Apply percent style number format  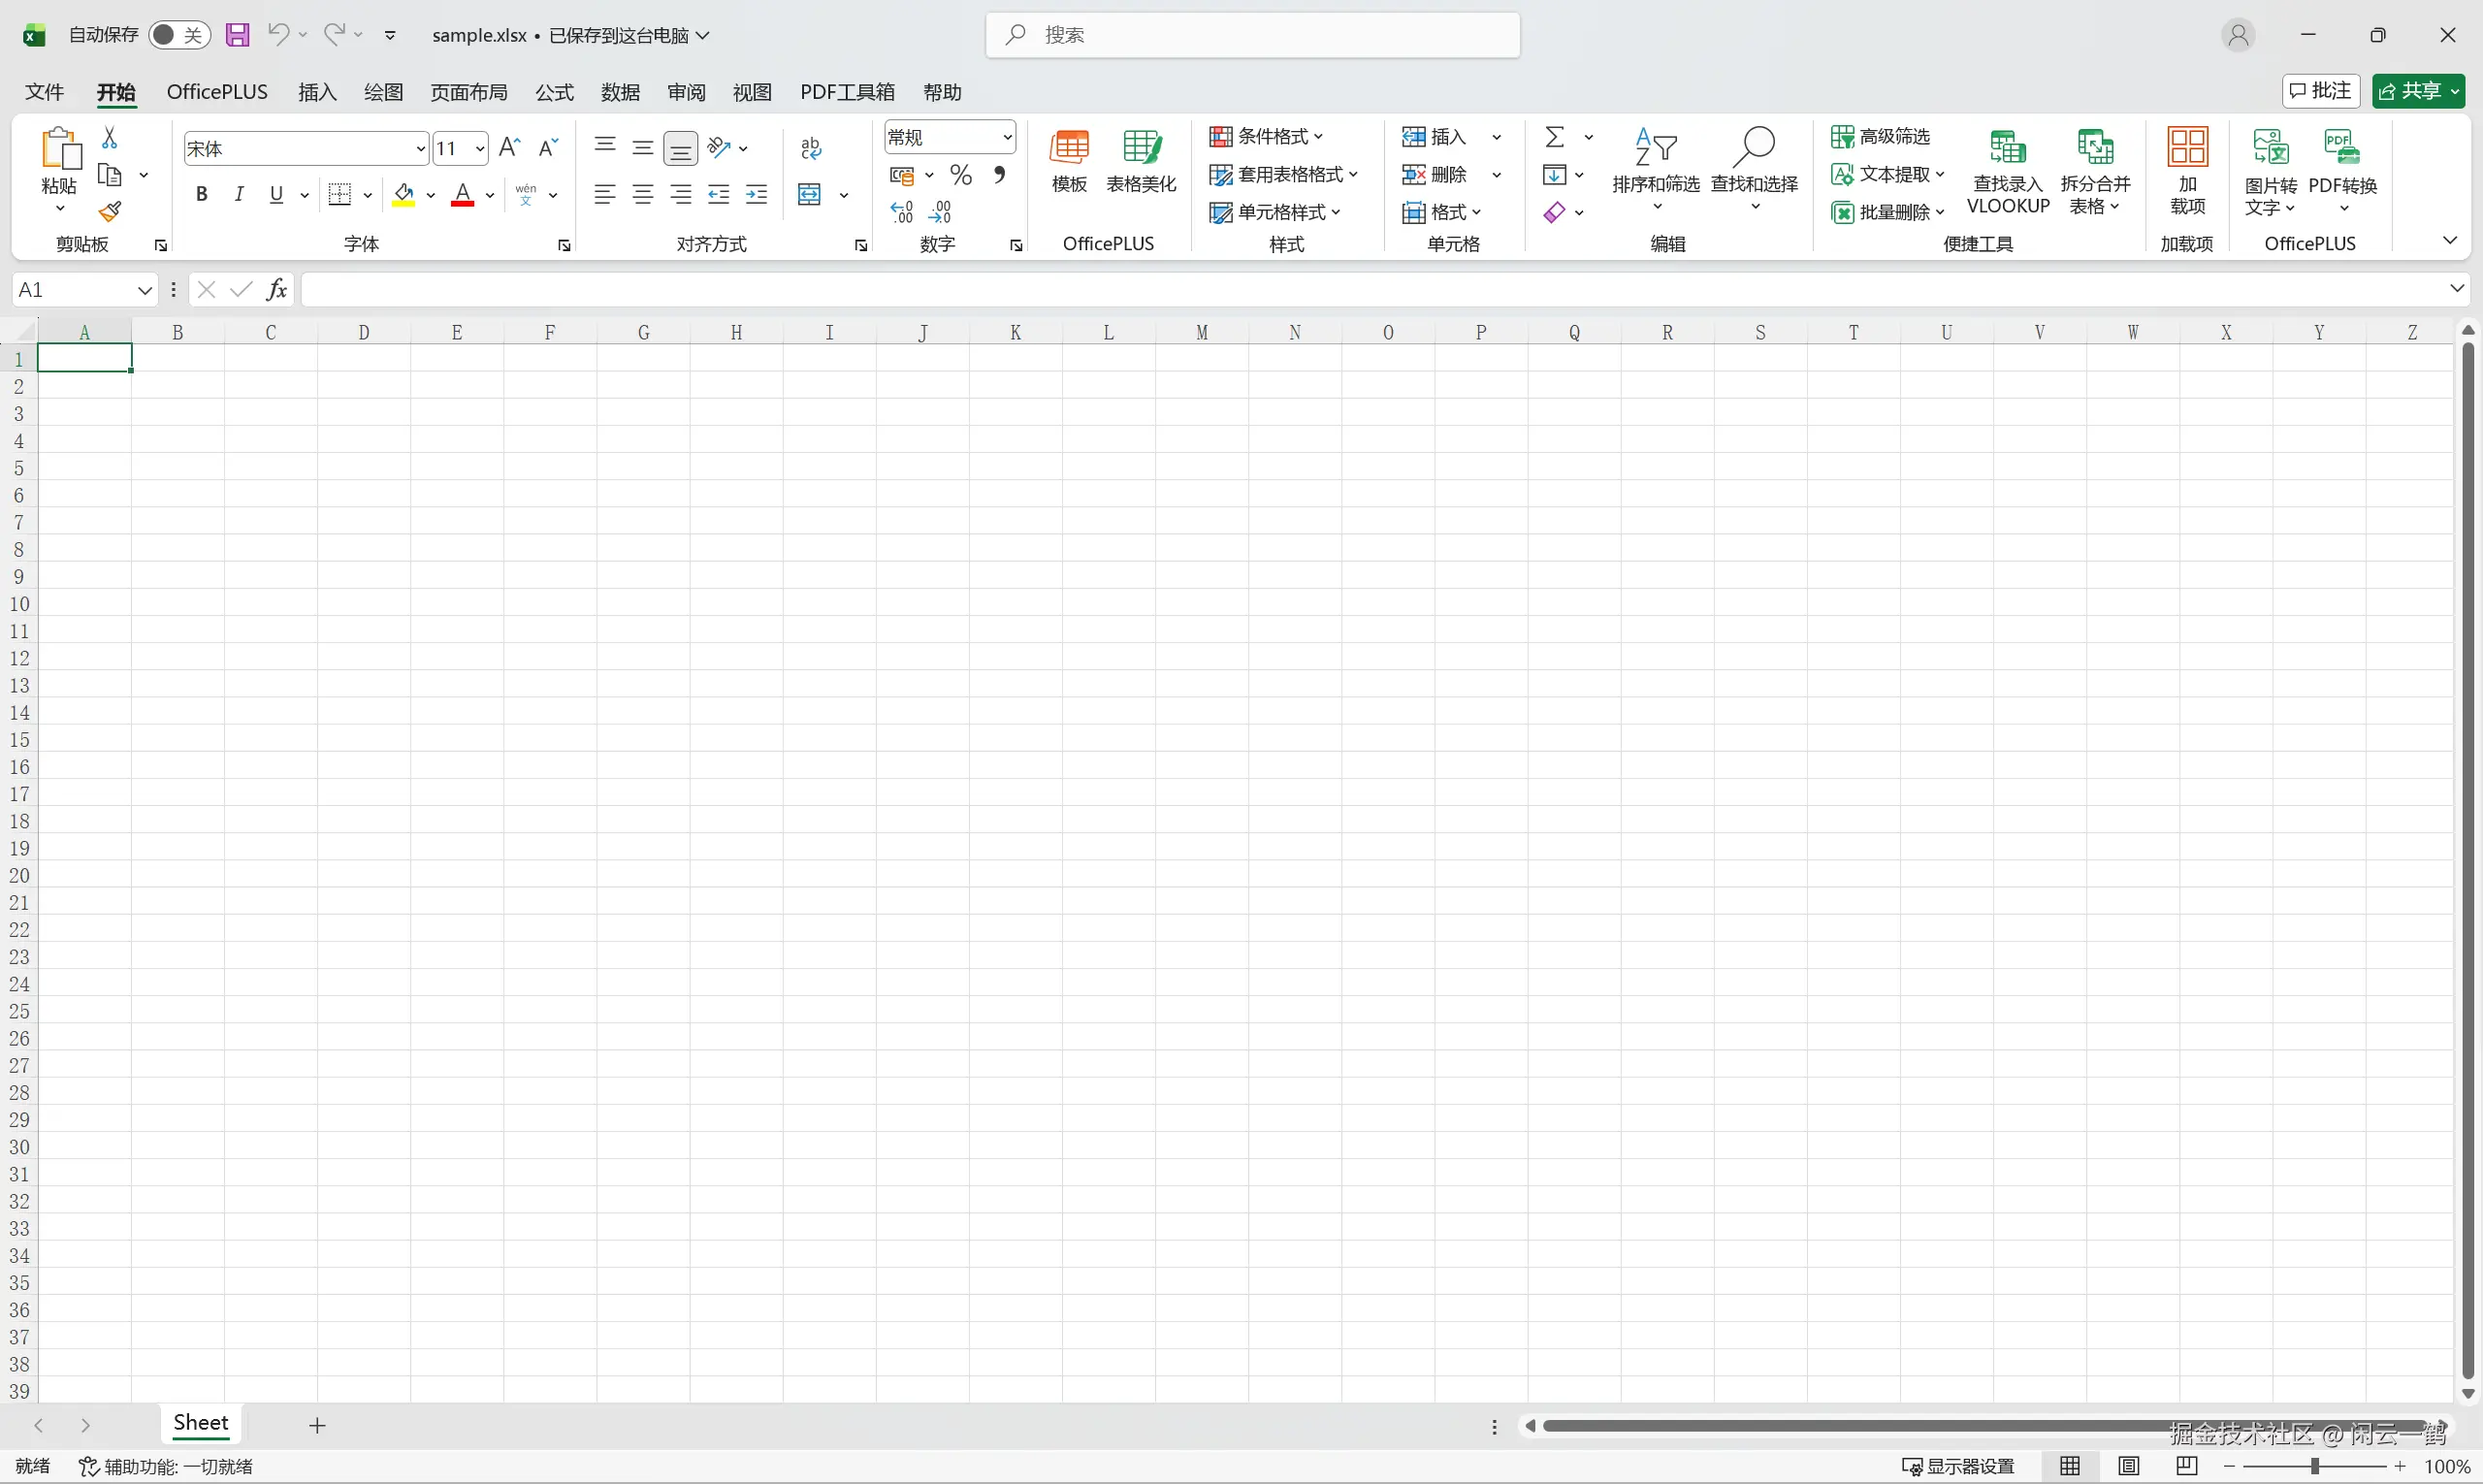[x=961, y=176]
